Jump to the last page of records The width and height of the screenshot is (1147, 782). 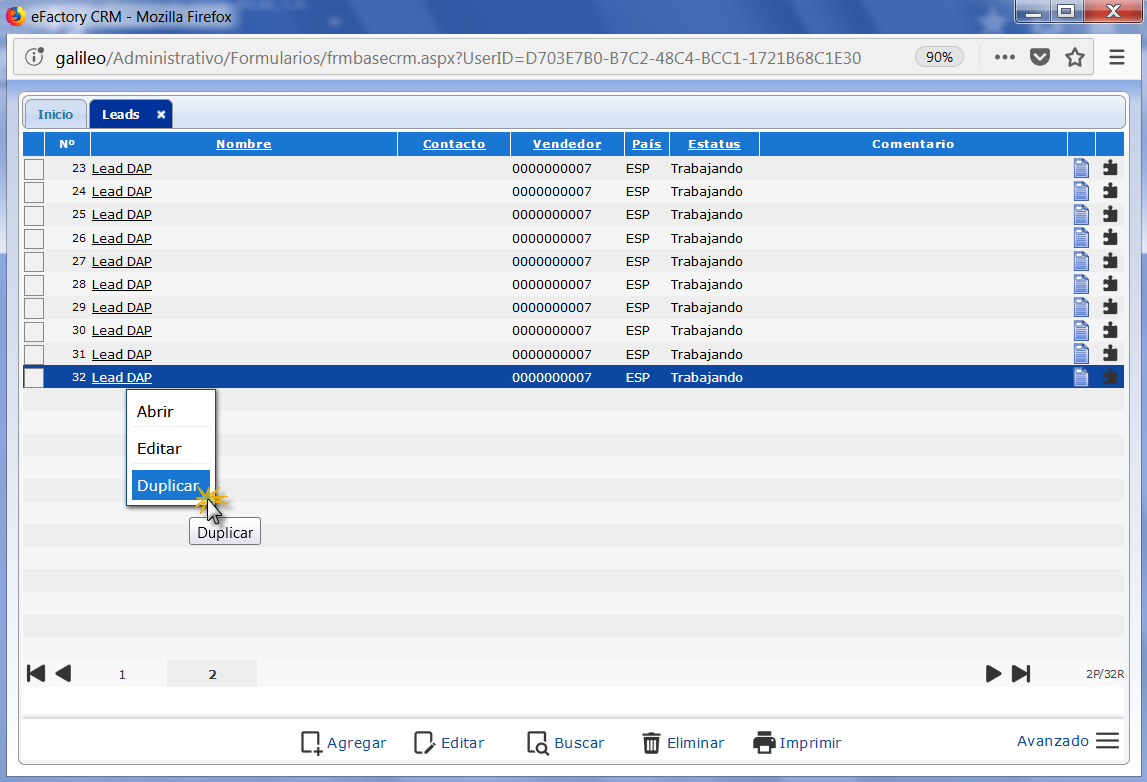1021,674
